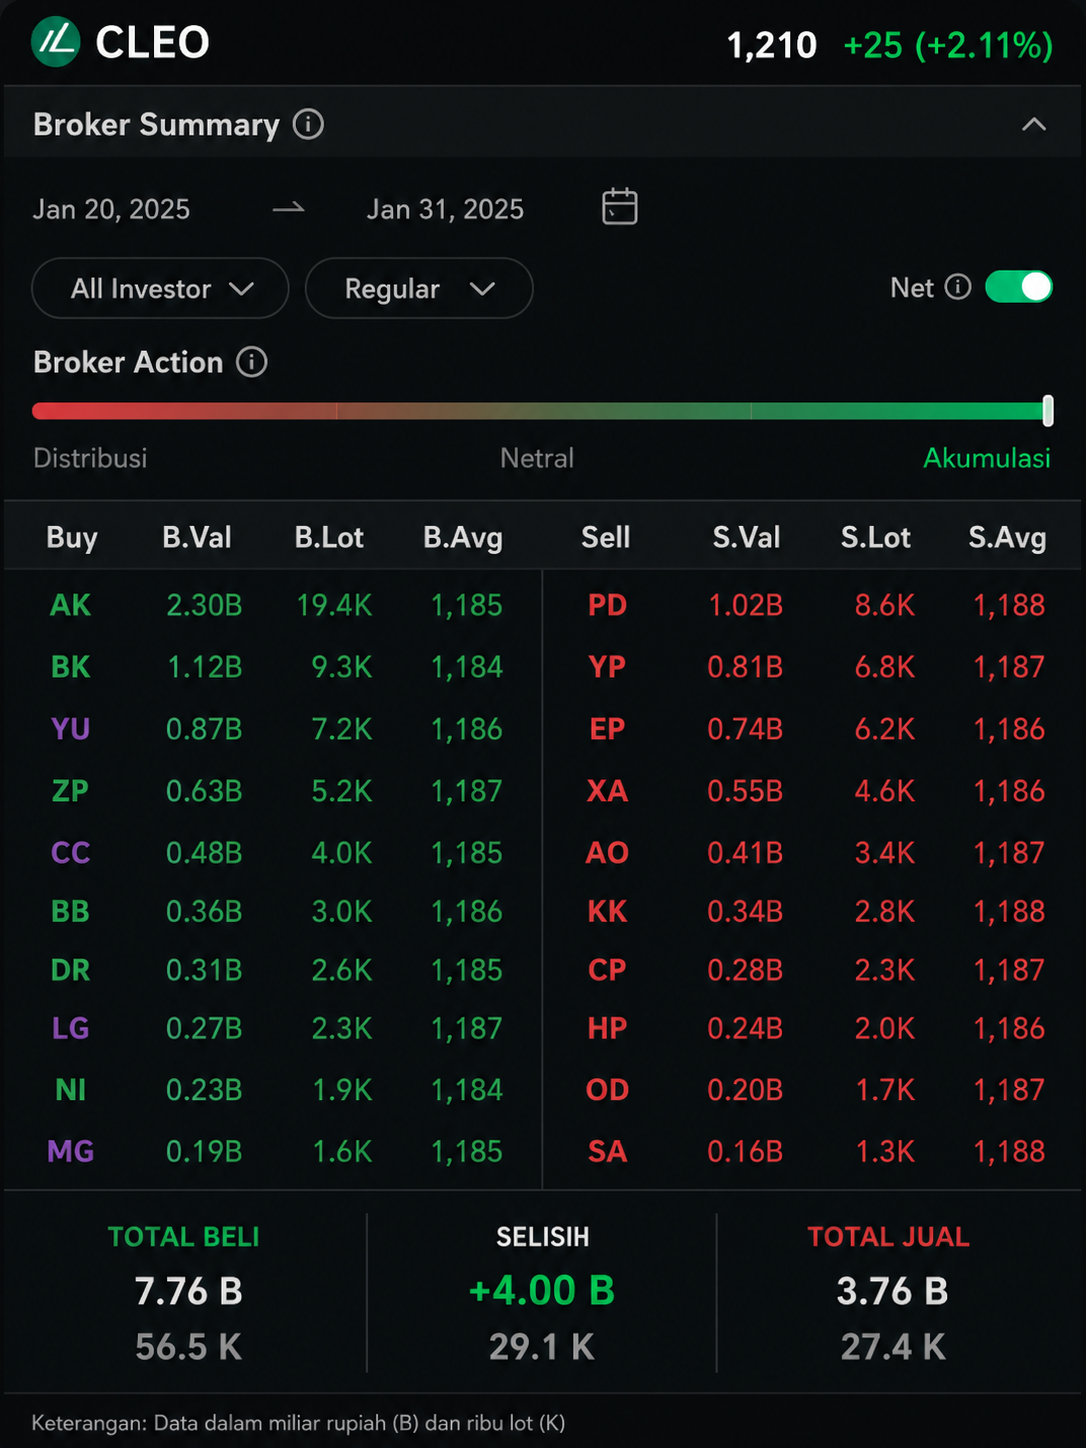Screen dimensions: 1086x1448
Task: Click the Broker Action slider handle
Action: coord(1048,411)
